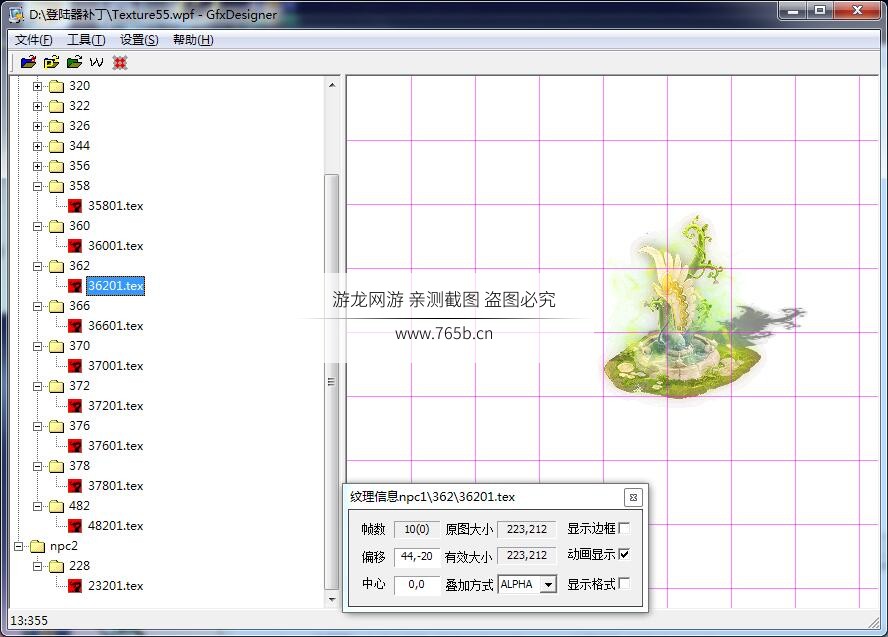Click the red icon of 35801.tex
888x637 pixels.
75,206
